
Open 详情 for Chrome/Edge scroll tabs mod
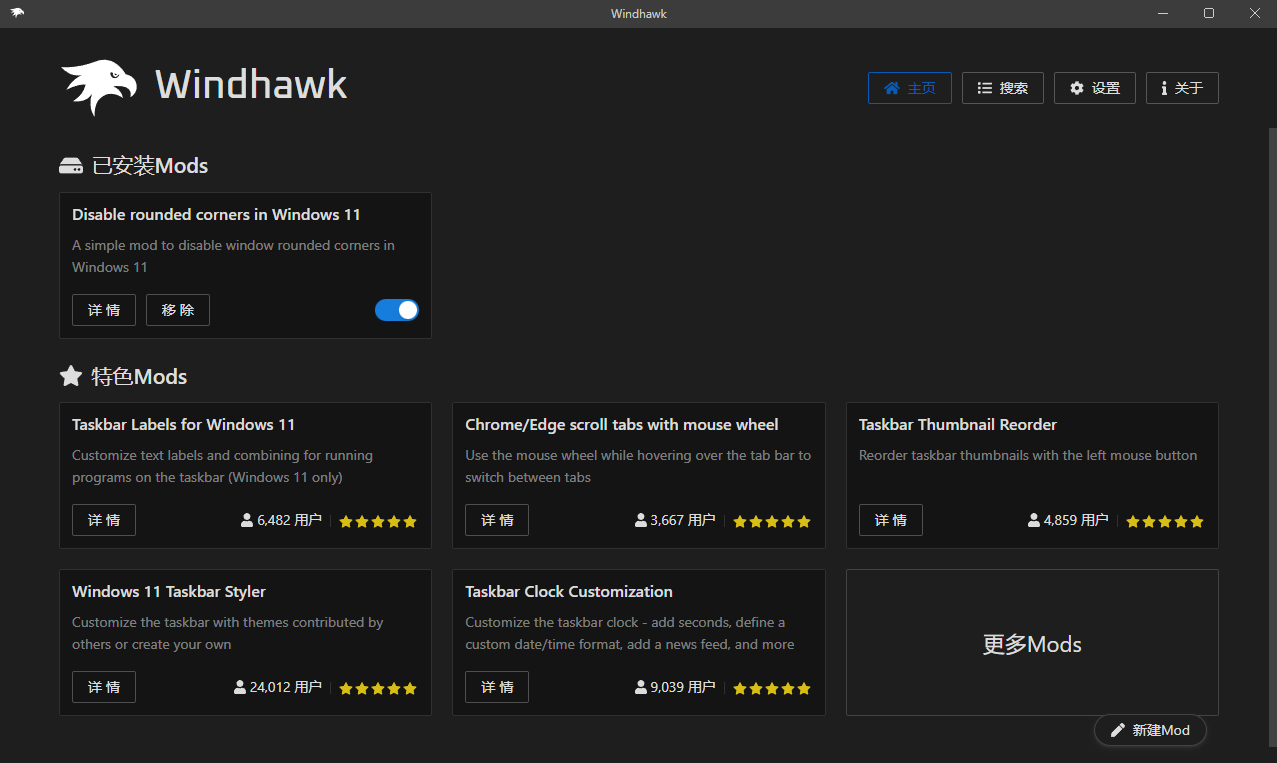point(497,520)
